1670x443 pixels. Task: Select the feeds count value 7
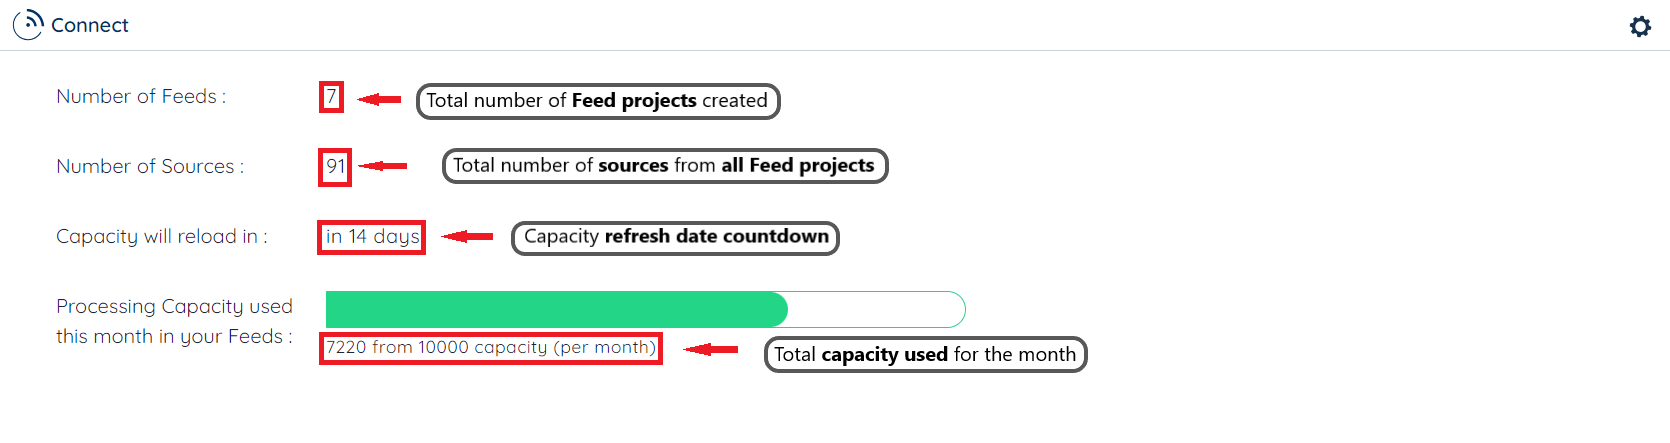331,97
